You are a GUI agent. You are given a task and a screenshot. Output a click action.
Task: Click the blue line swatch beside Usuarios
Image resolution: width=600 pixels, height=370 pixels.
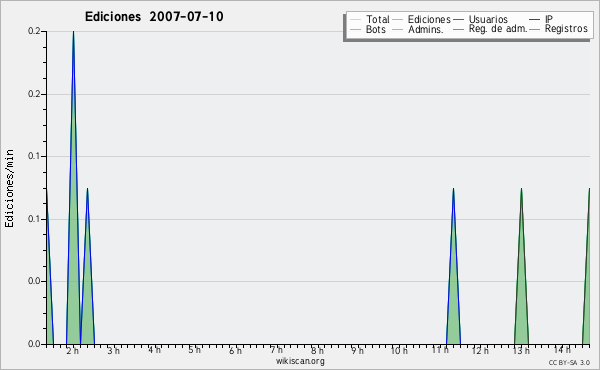(458, 20)
